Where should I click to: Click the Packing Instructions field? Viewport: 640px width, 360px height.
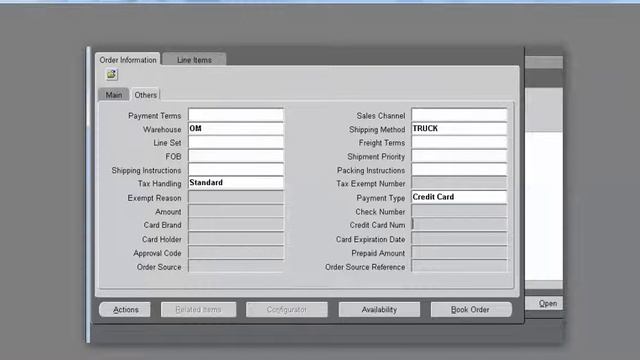coord(459,169)
